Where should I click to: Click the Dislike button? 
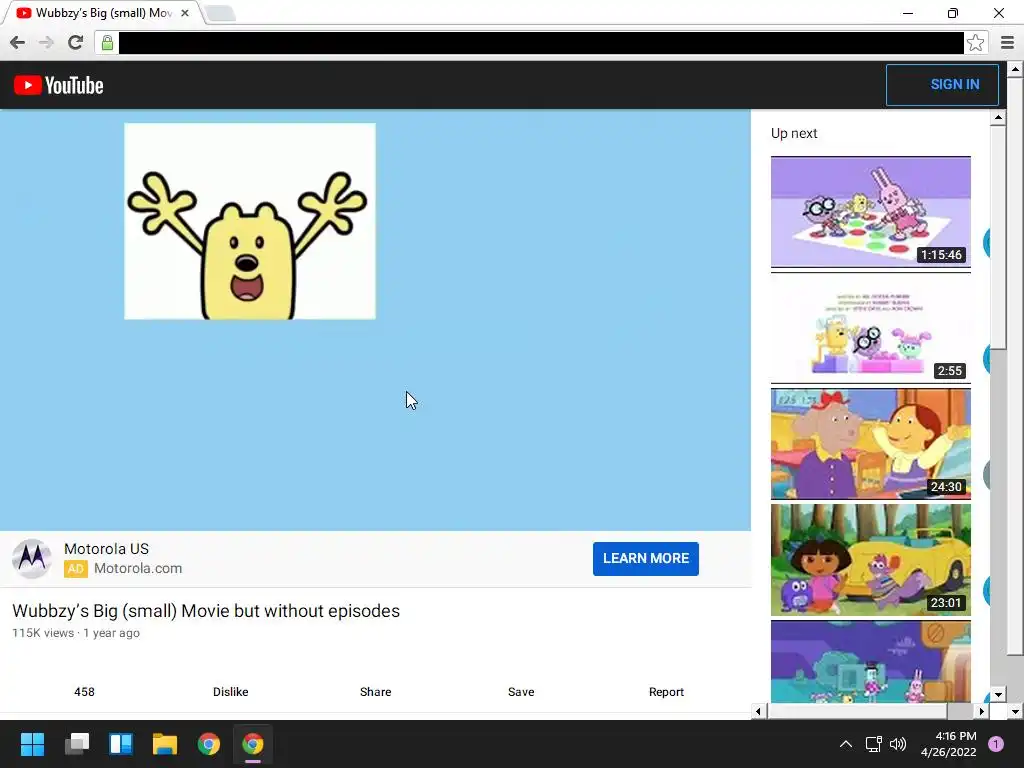click(x=231, y=692)
